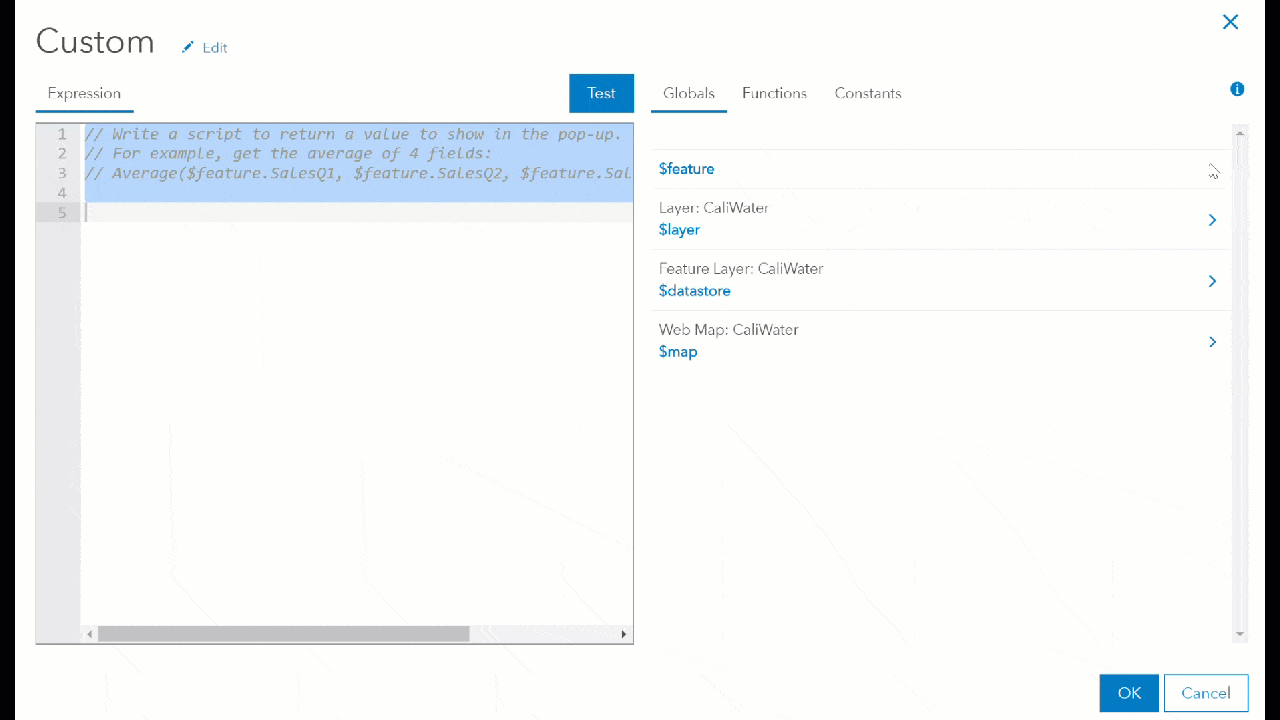Screen dimensions: 1280x720
Task: Expand $datastore for Feature Layer CaliWater
Action: 1212,281
